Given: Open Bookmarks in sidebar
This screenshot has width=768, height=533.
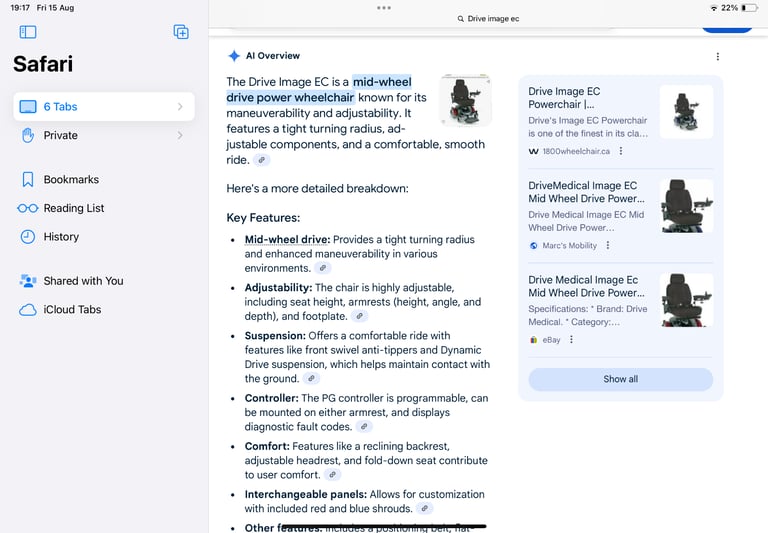Looking at the screenshot, I should [x=71, y=179].
